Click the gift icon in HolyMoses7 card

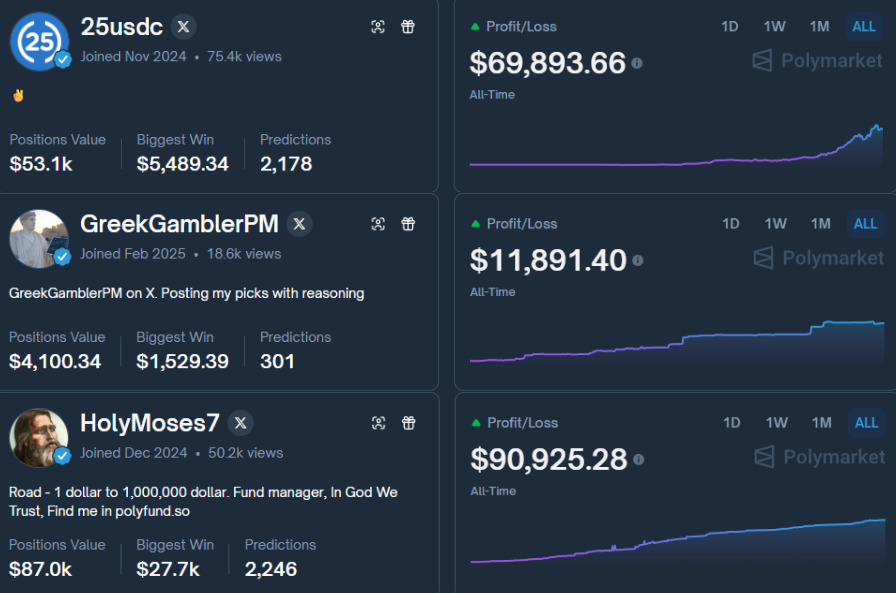click(408, 423)
